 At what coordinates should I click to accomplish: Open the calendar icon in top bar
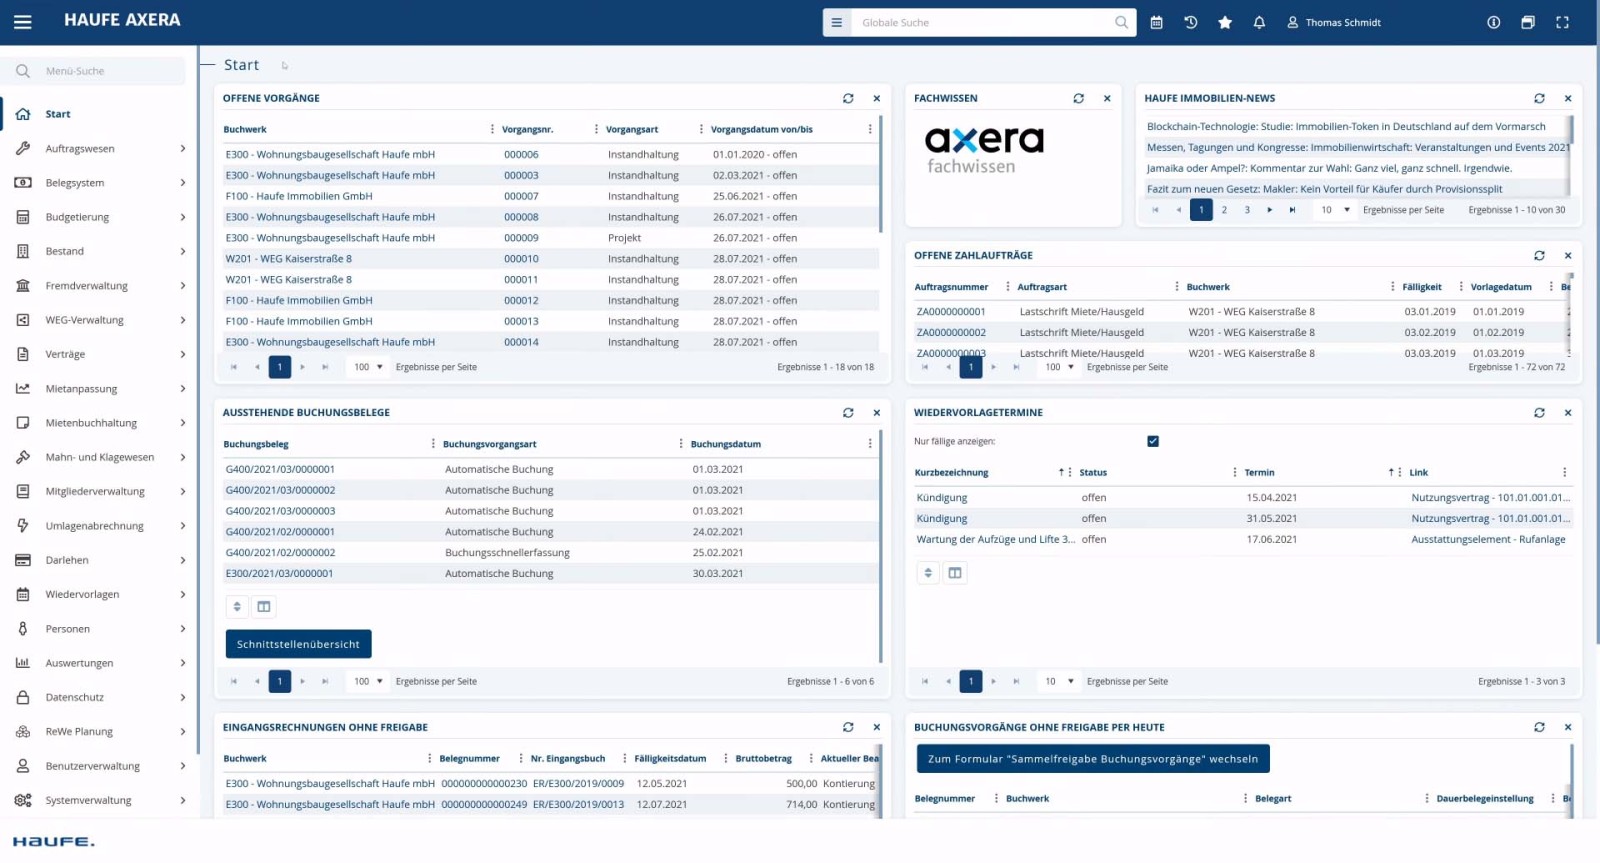pos(1156,22)
